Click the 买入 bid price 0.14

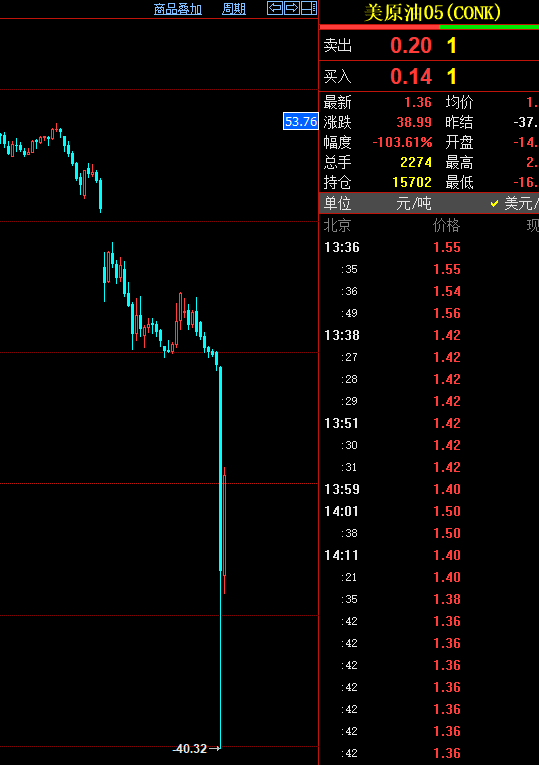[x=411, y=76]
